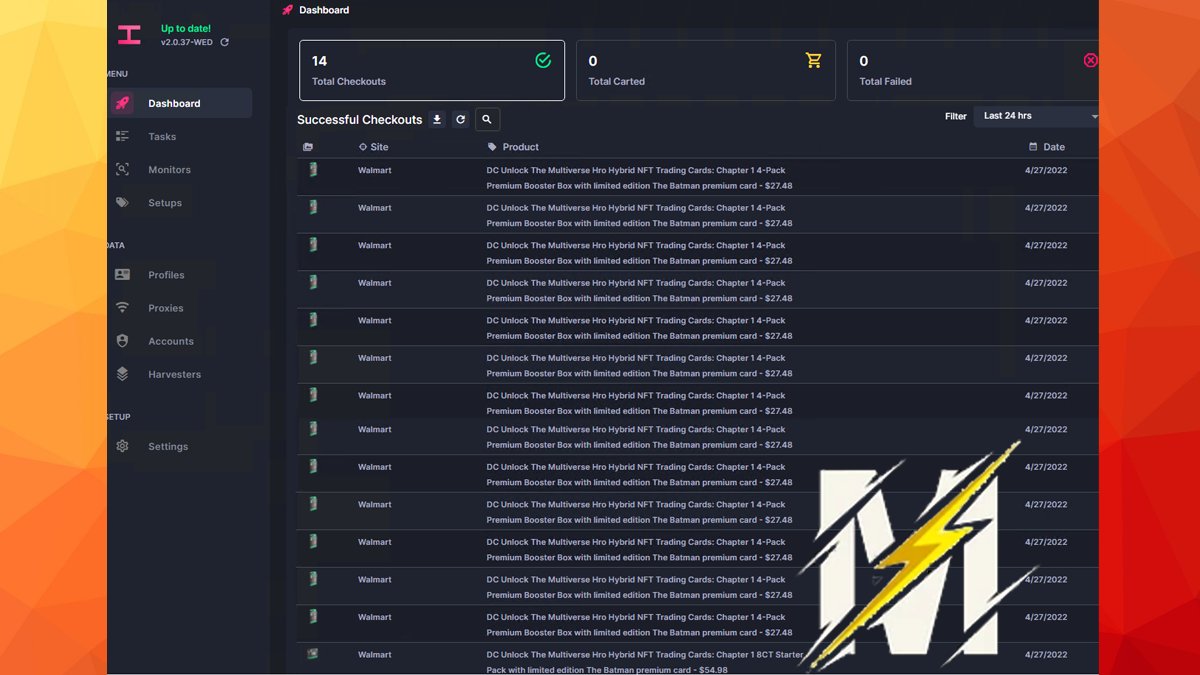Click the pink app logo

(x=129, y=35)
